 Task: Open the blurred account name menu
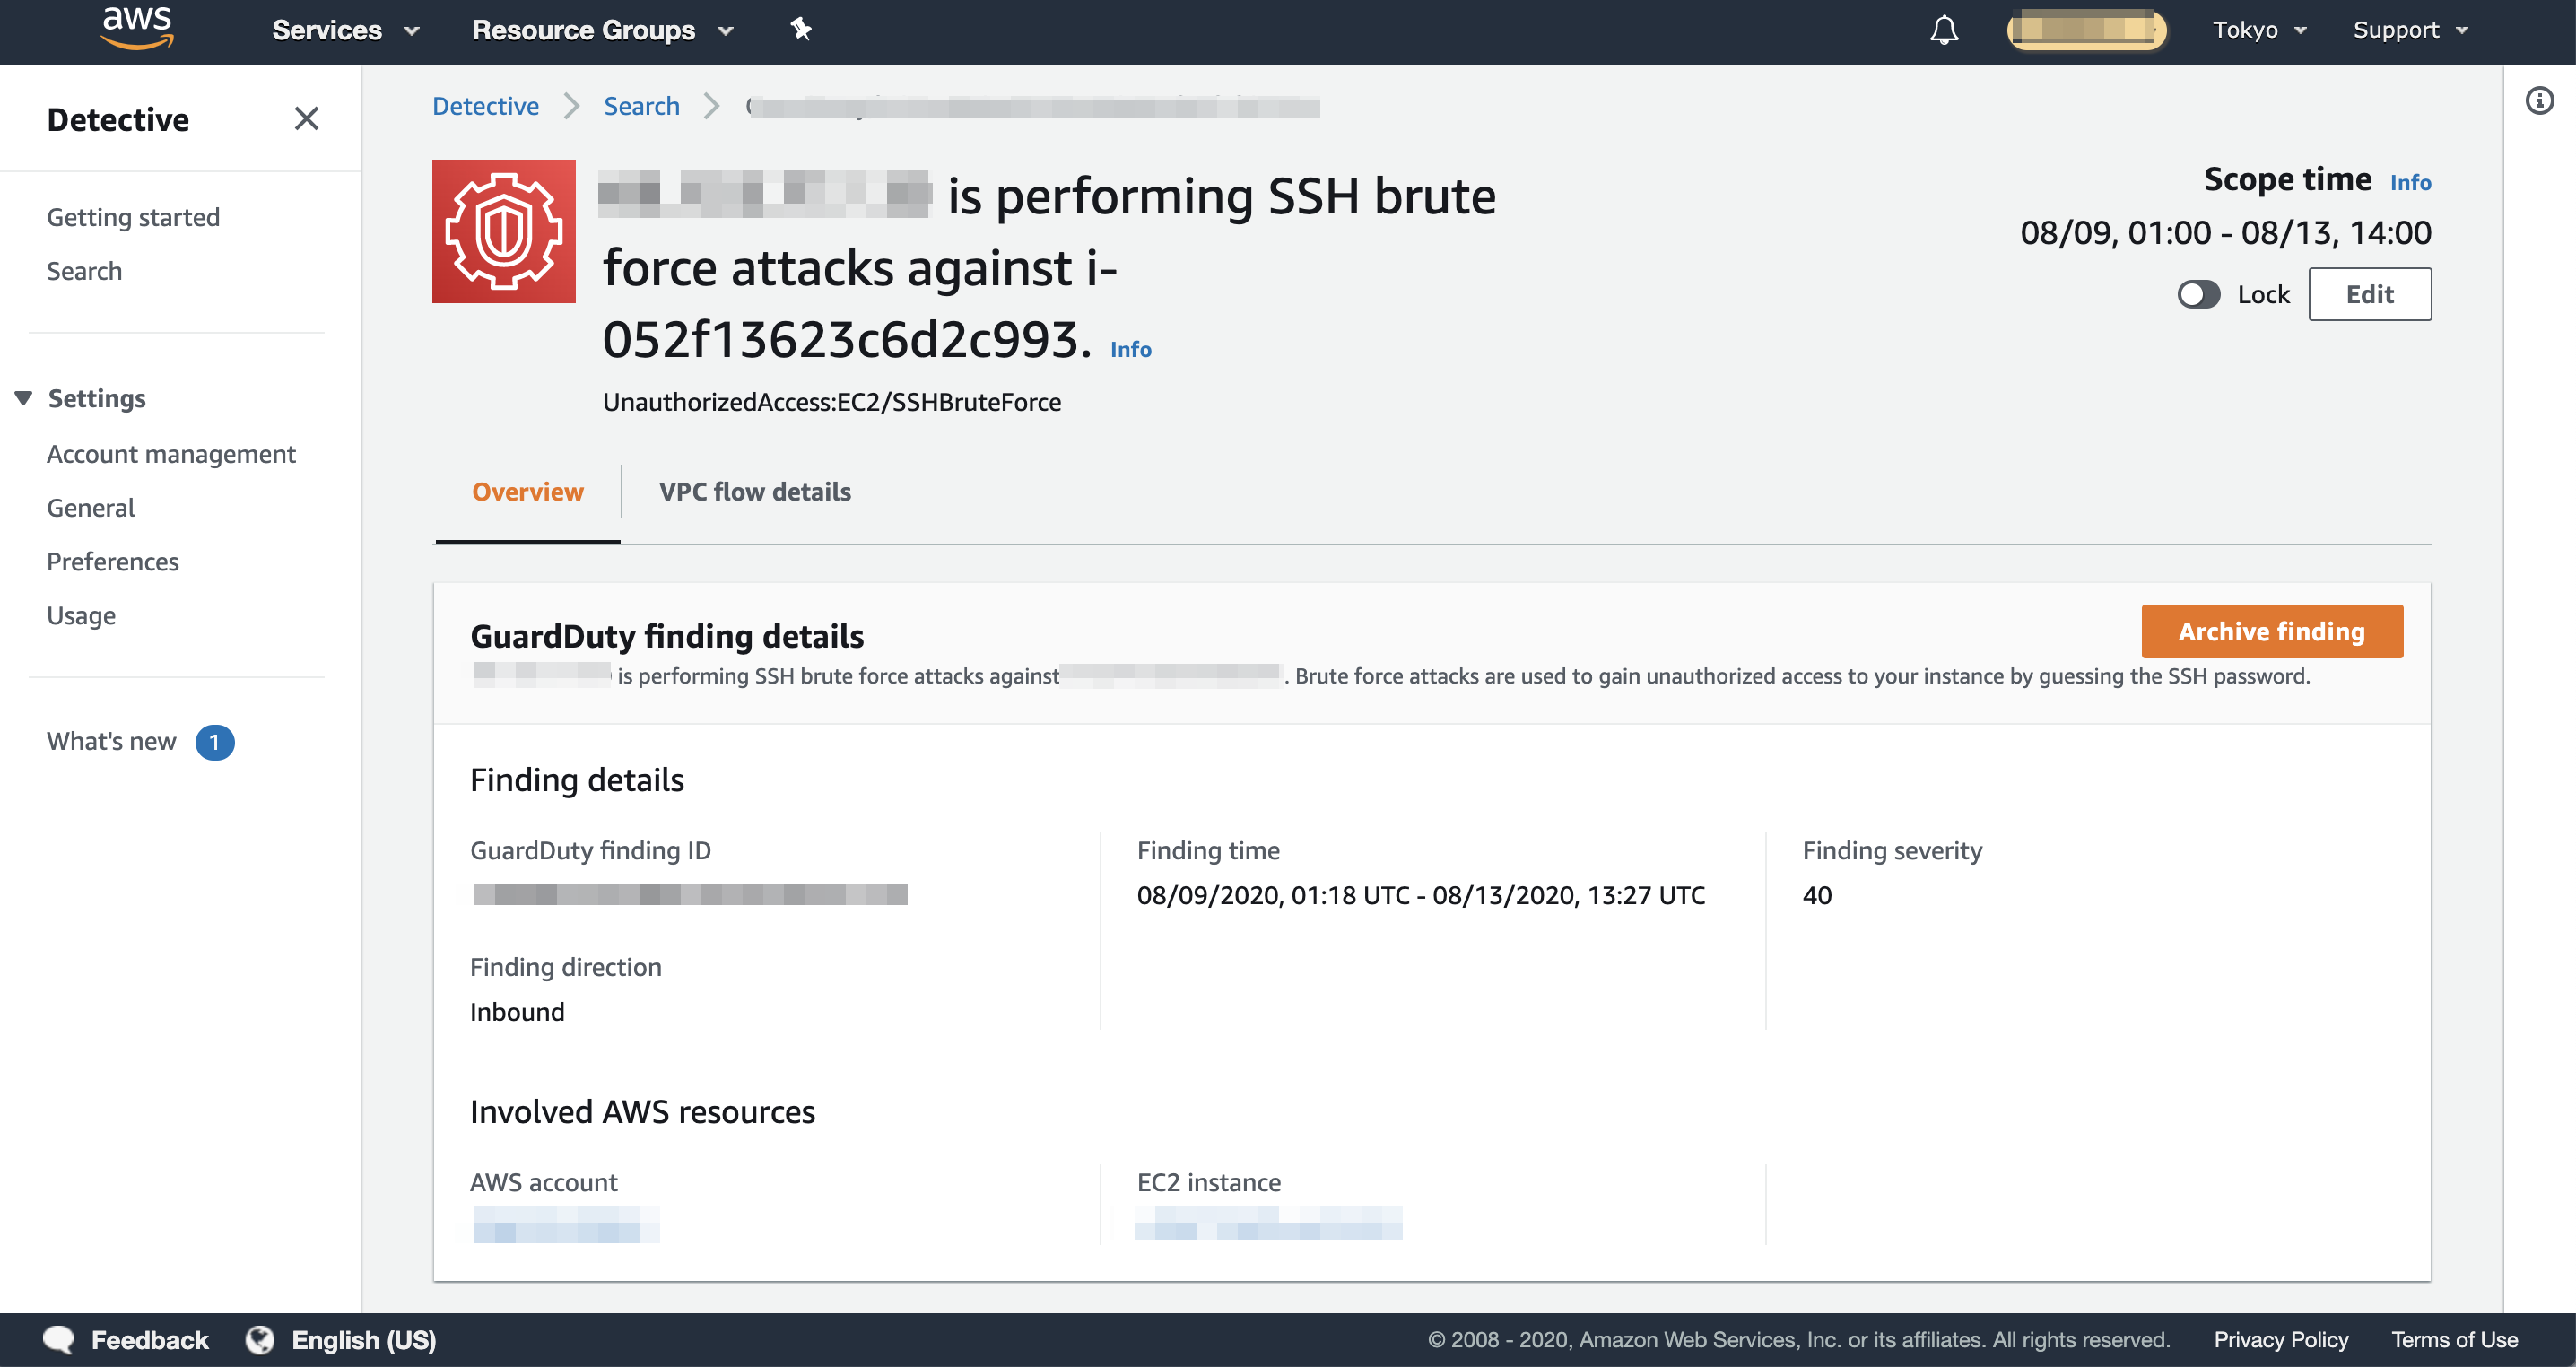point(2087,30)
